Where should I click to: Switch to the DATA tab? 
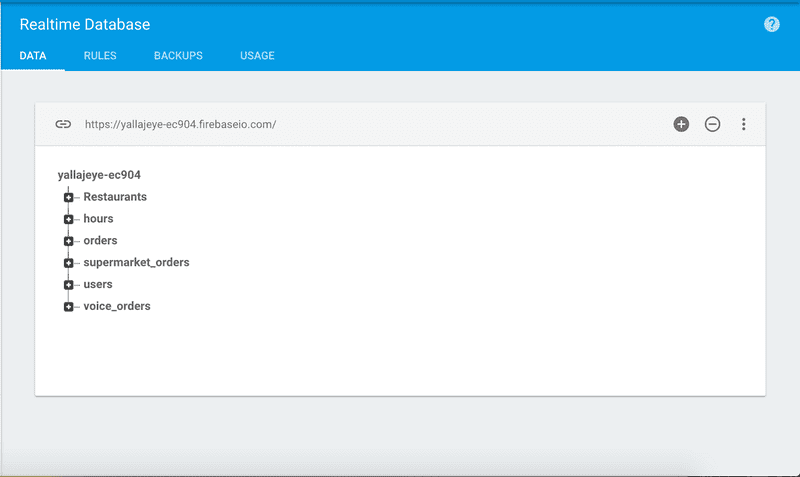click(x=33, y=56)
